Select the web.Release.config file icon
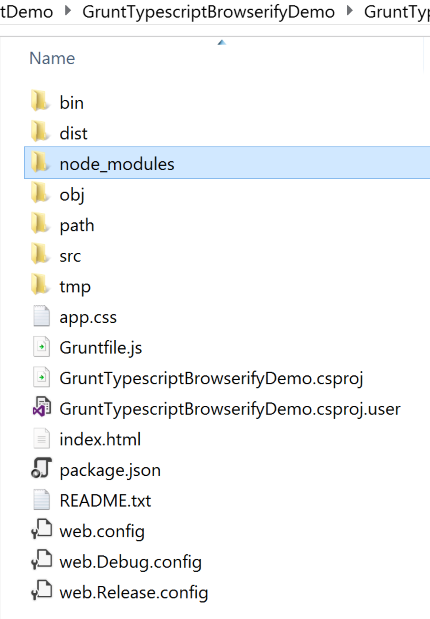The height and width of the screenshot is (619, 430). tap(41, 591)
